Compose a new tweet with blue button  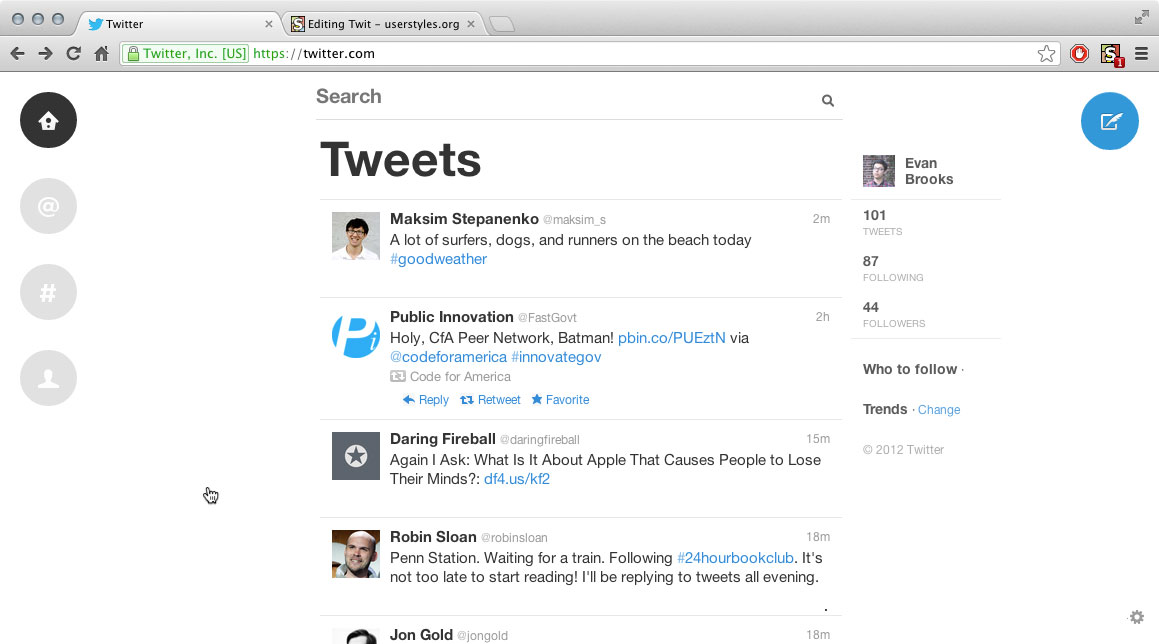pyautogui.click(x=1109, y=121)
